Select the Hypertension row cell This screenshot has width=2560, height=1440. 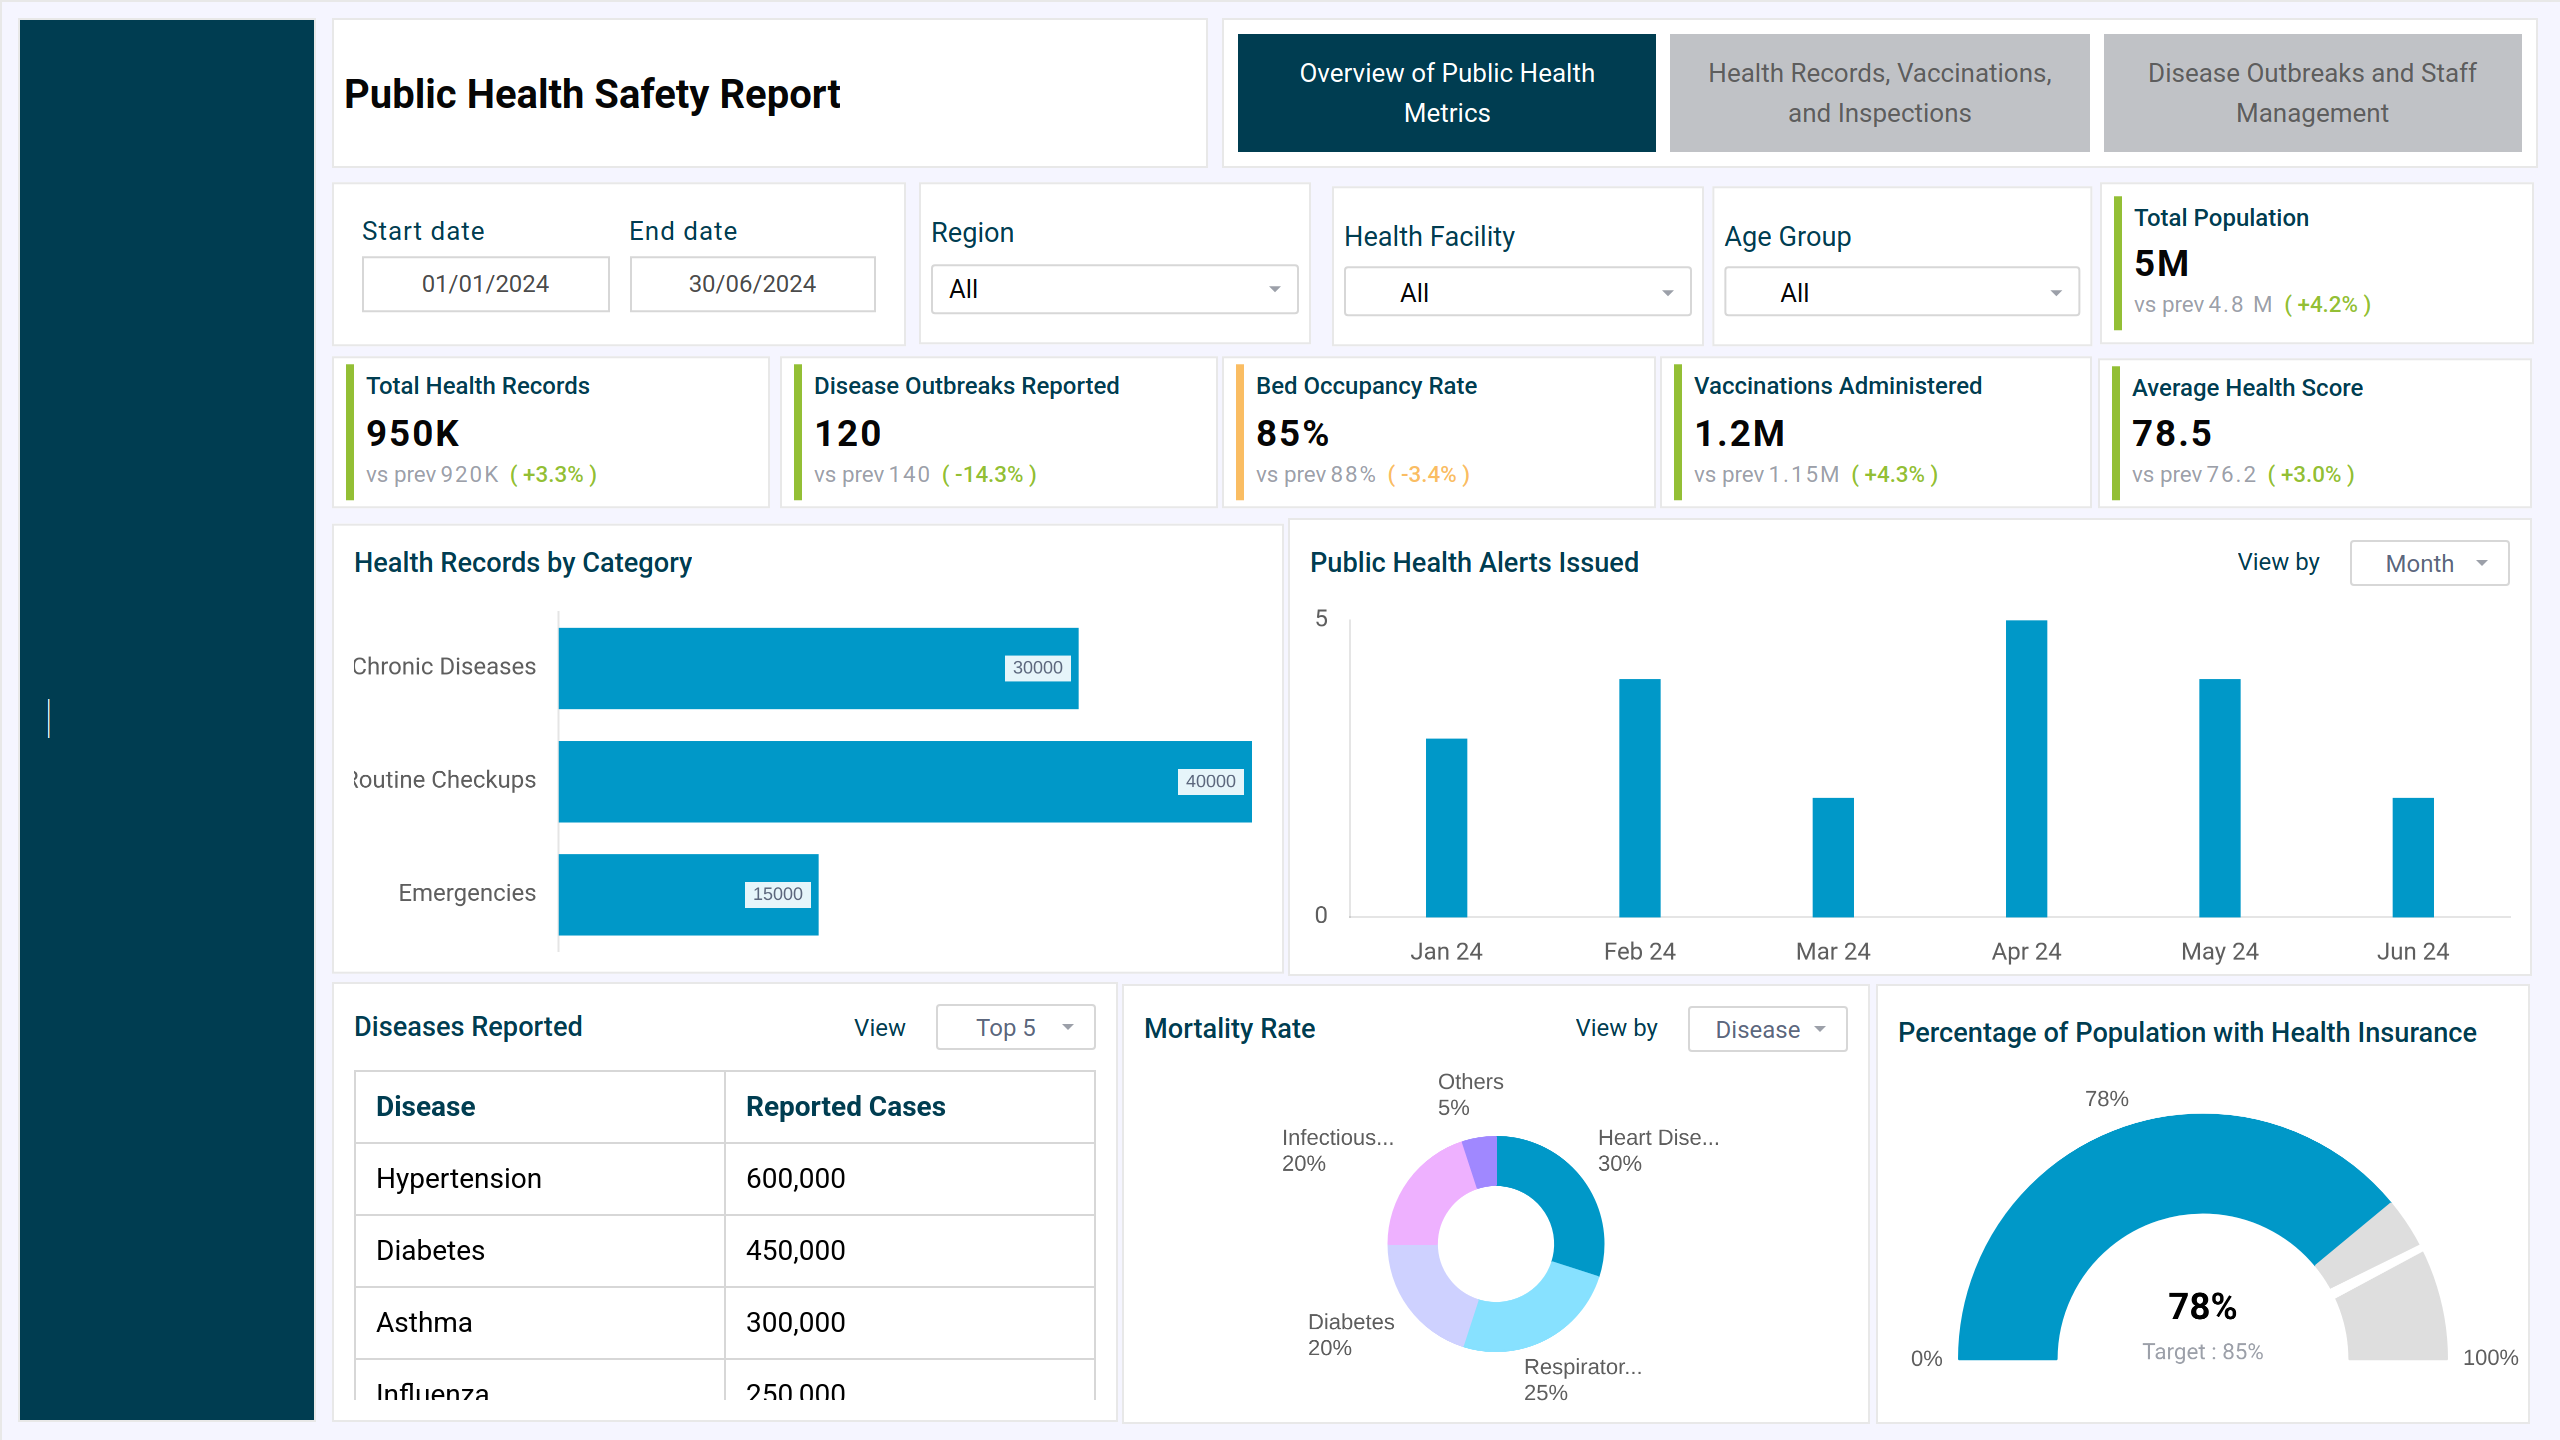[x=540, y=1179]
